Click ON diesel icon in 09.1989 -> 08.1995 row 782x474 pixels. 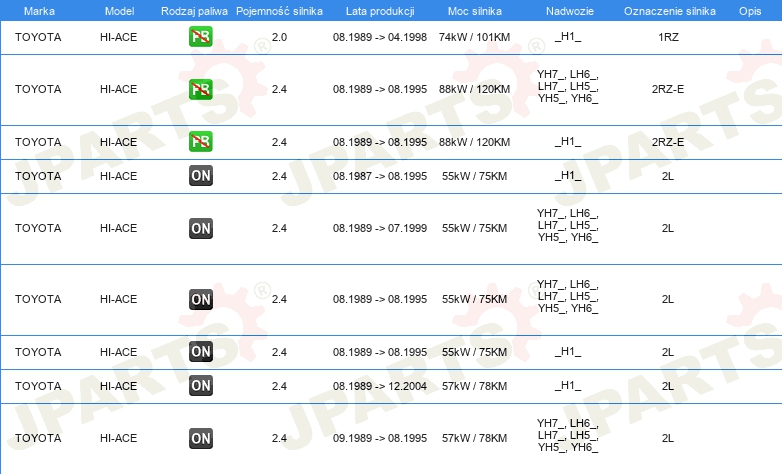point(200,439)
